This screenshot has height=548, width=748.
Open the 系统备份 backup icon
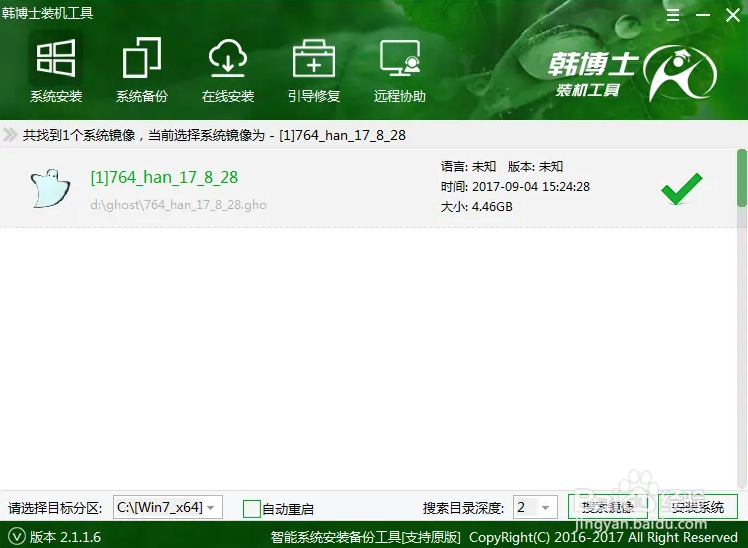click(x=142, y=58)
